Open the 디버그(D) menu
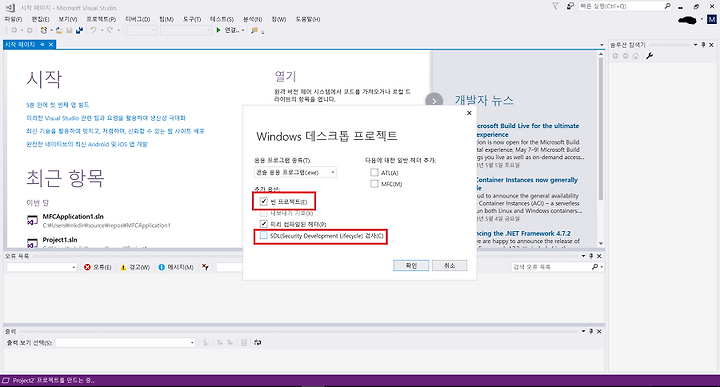Screen dimensions: 720x387 [x=138, y=19]
